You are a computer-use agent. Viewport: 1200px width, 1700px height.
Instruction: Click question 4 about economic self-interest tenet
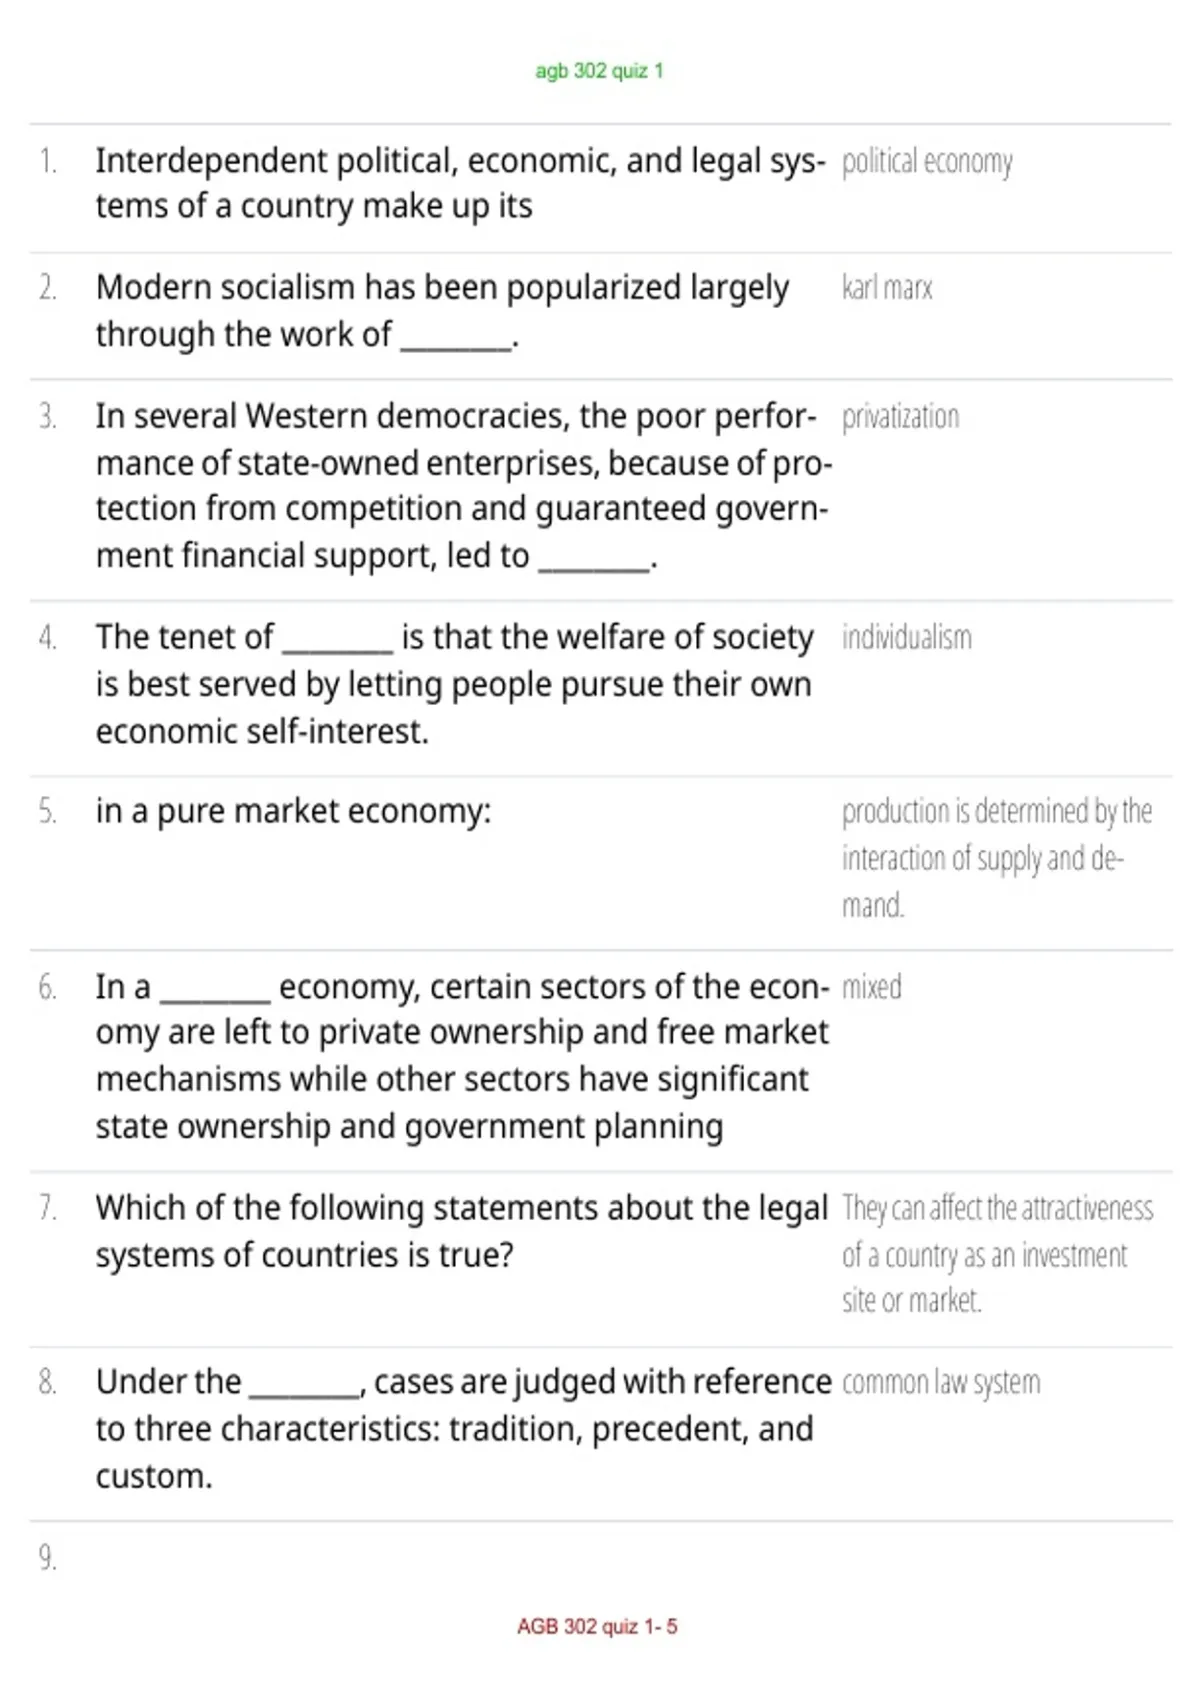(x=455, y=684)
